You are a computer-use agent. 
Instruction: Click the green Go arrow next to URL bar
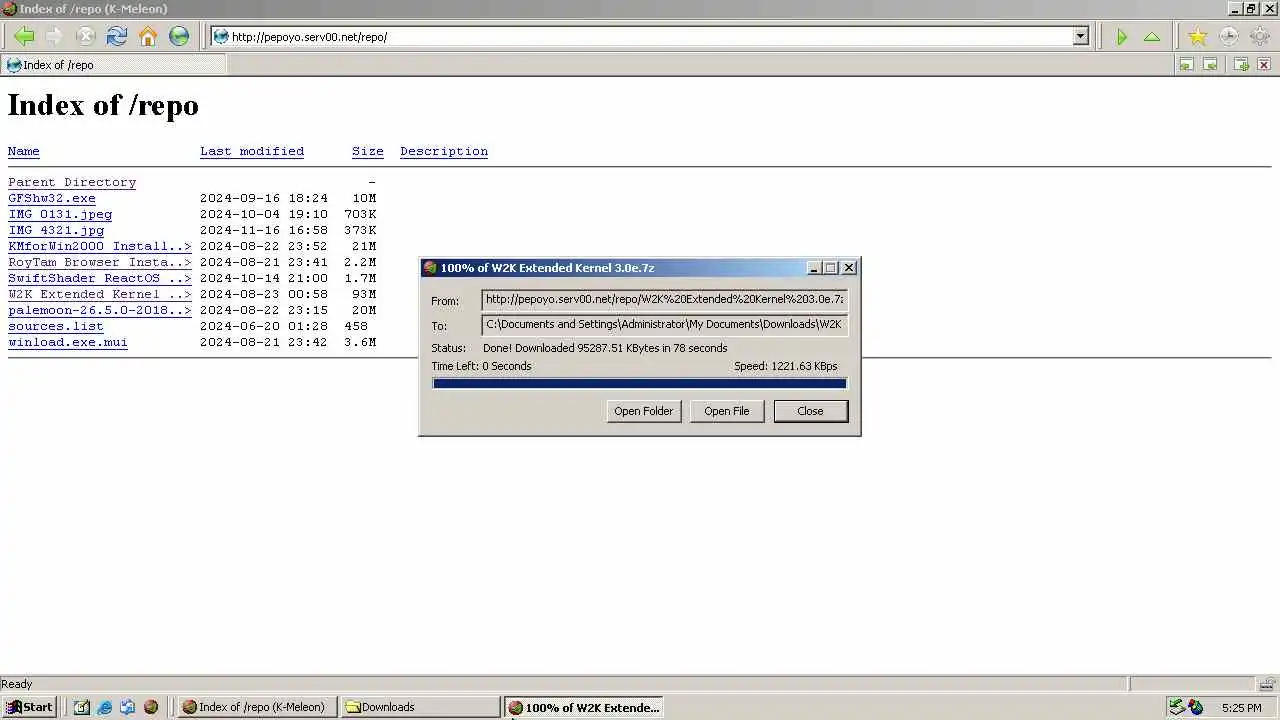coord(1121,37)
